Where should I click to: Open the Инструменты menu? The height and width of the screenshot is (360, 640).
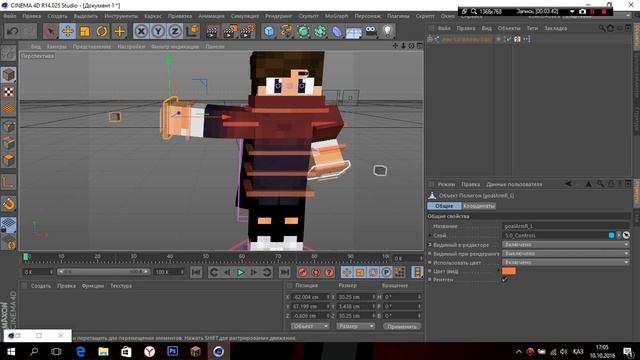coord(121,16)
